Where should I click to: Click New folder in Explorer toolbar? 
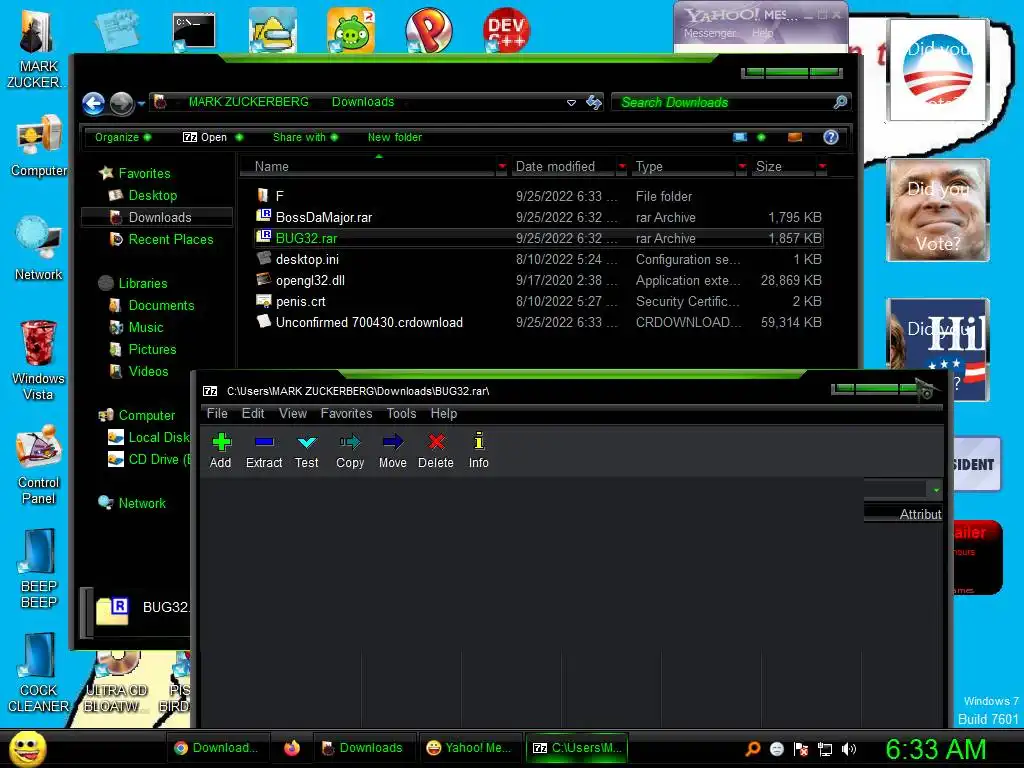tap(394, 137)
